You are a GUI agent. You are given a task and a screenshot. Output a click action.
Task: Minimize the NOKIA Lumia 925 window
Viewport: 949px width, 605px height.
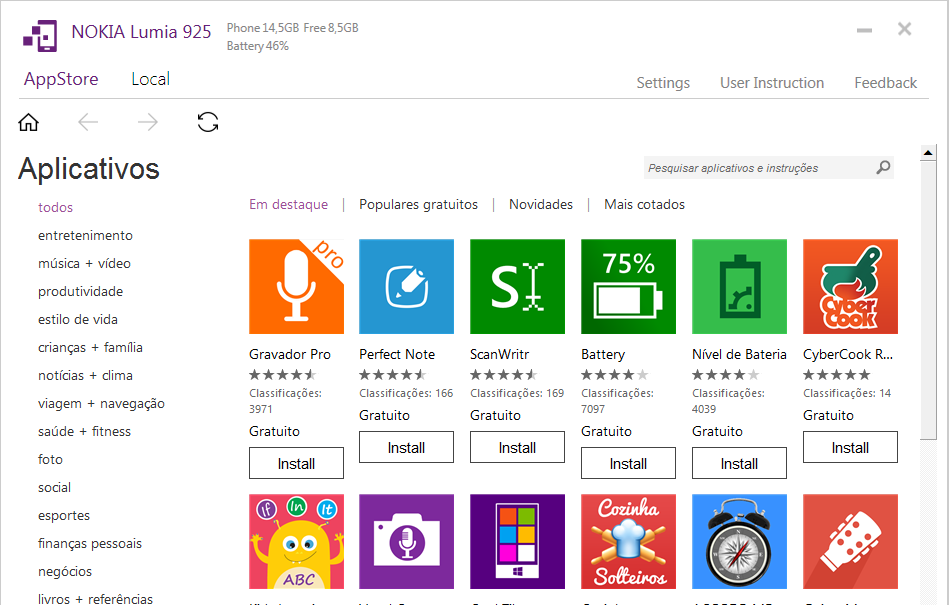[x=864, y=30]
